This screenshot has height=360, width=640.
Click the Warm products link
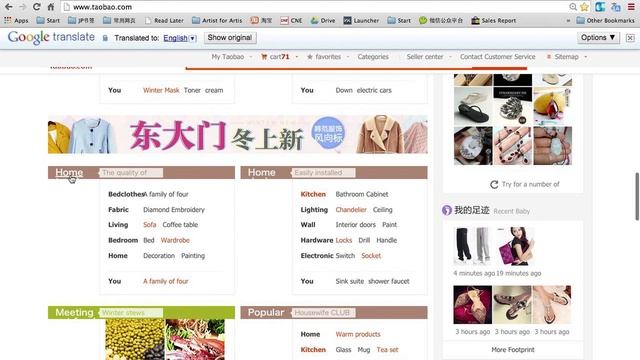point(358,334)
